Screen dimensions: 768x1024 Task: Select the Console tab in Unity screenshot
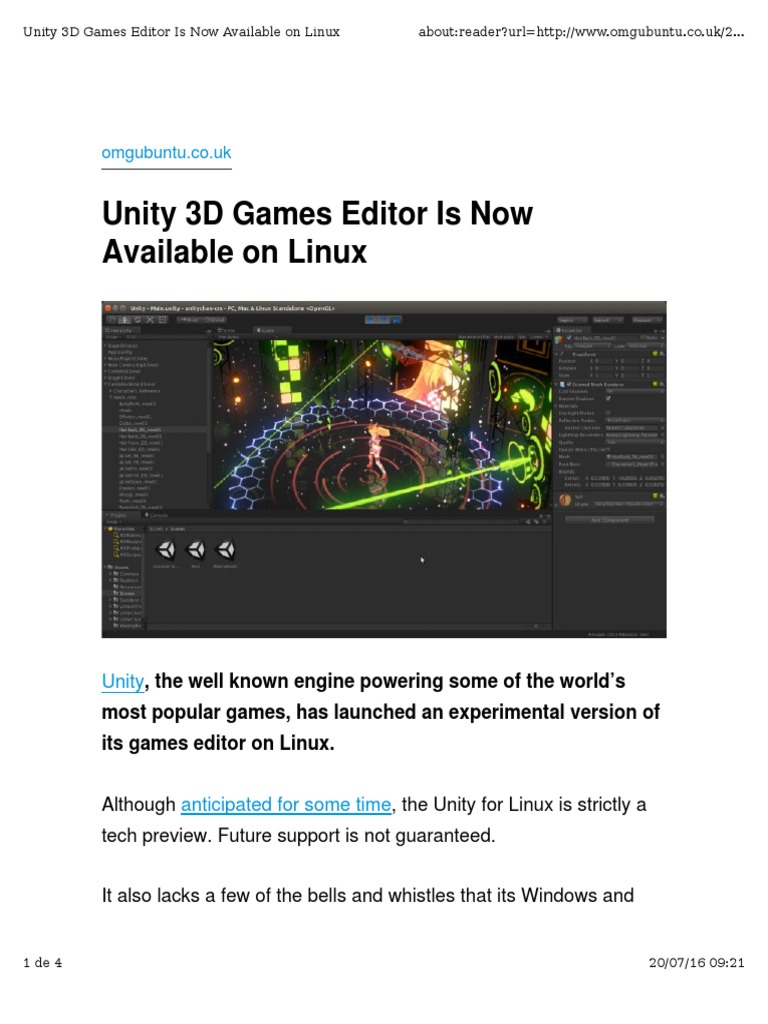coord(157,515)
